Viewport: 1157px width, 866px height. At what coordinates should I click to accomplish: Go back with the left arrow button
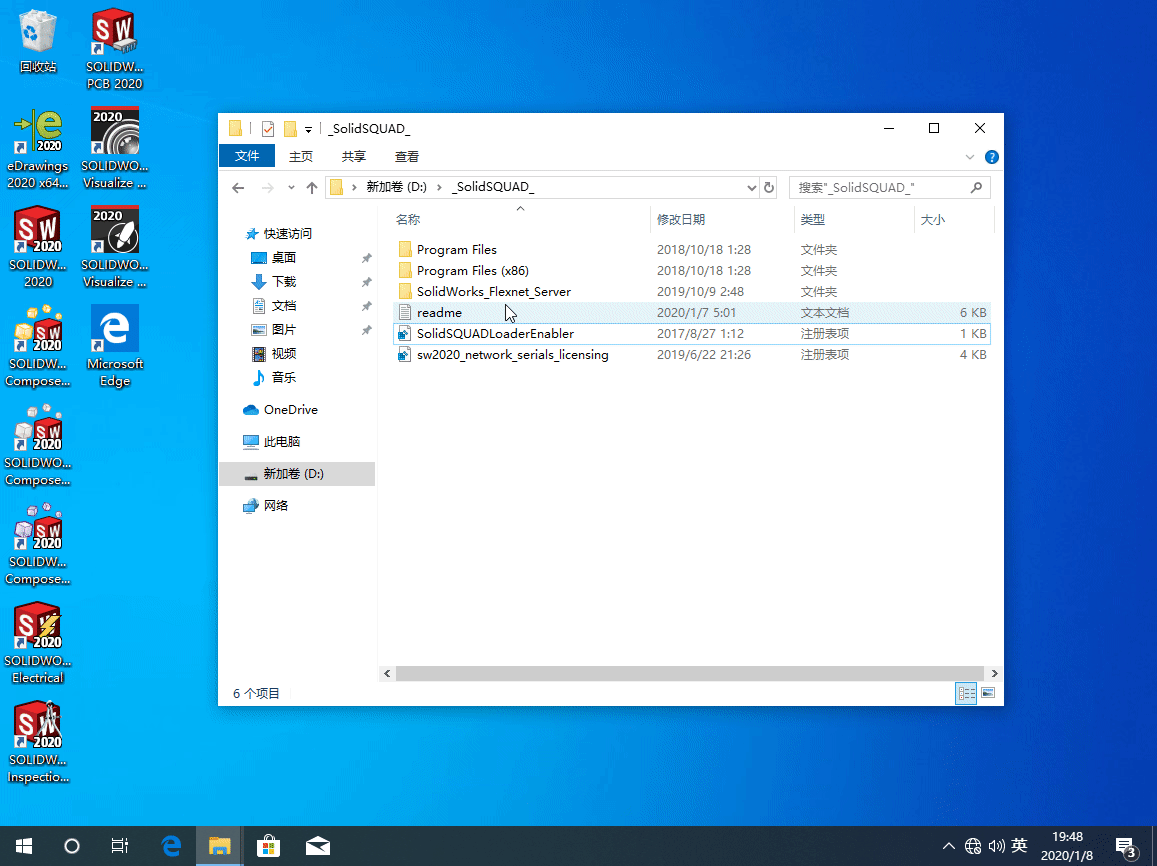point(238,188)
